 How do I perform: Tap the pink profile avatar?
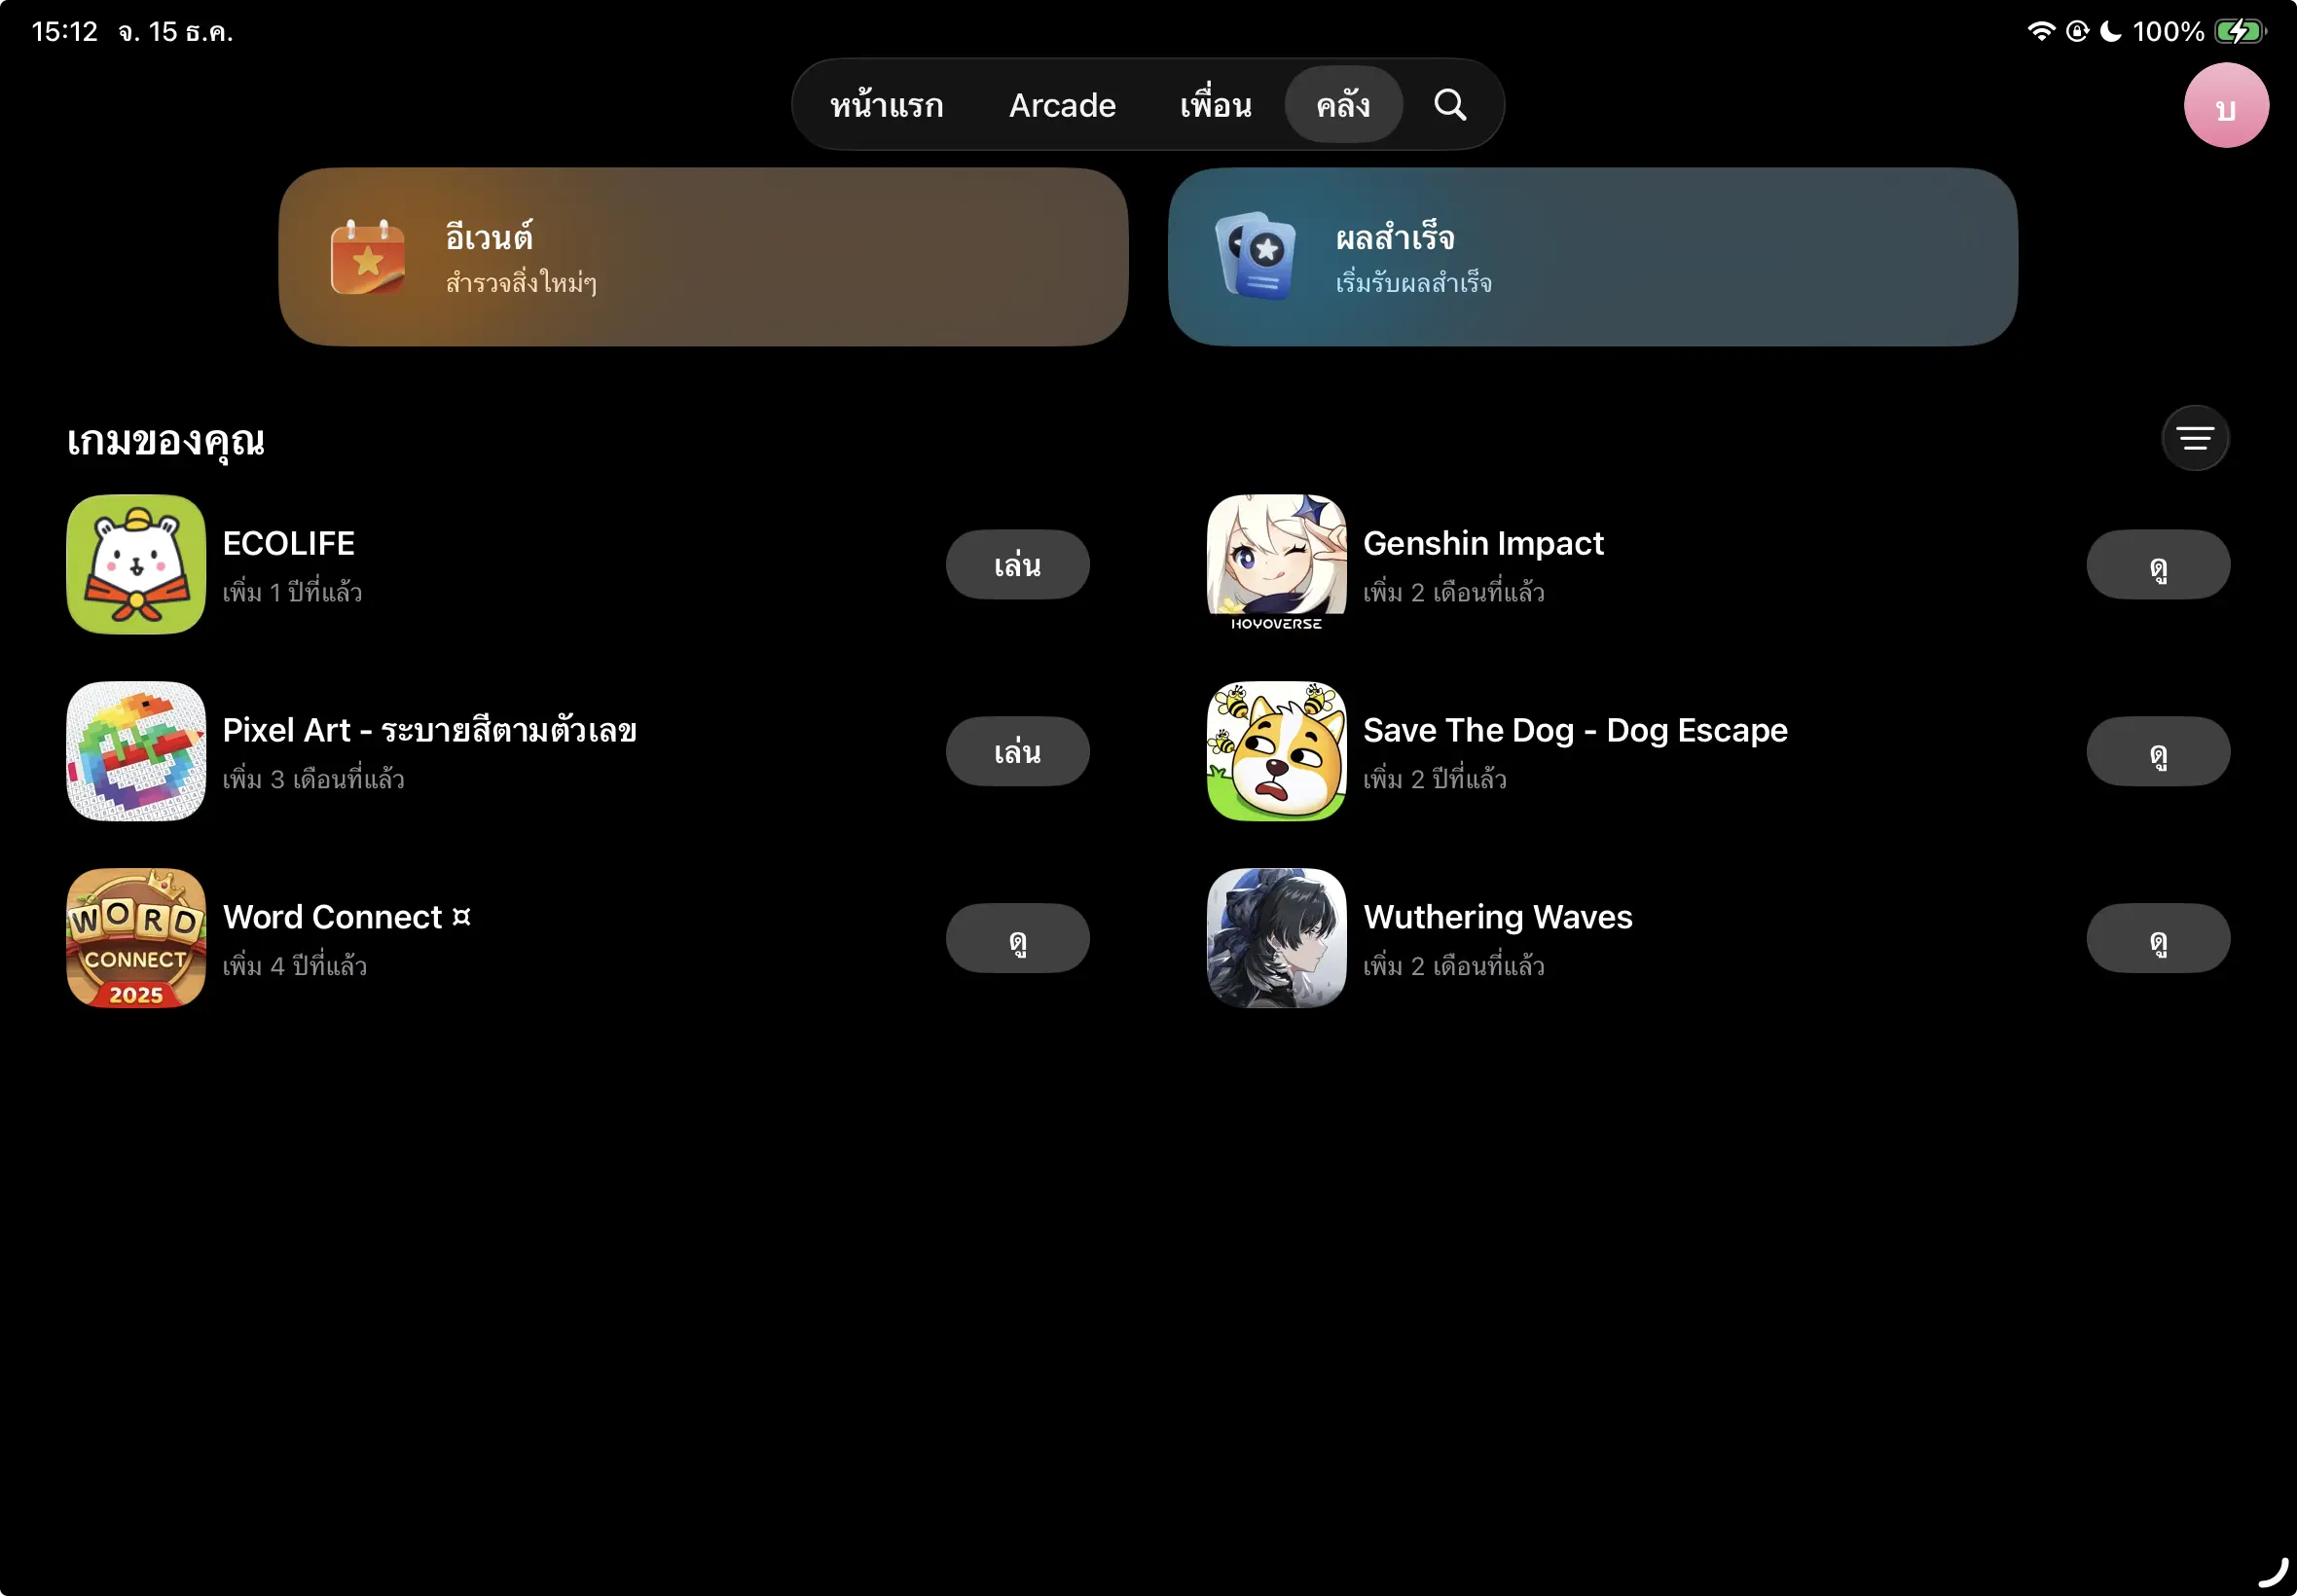[2225, 106]
